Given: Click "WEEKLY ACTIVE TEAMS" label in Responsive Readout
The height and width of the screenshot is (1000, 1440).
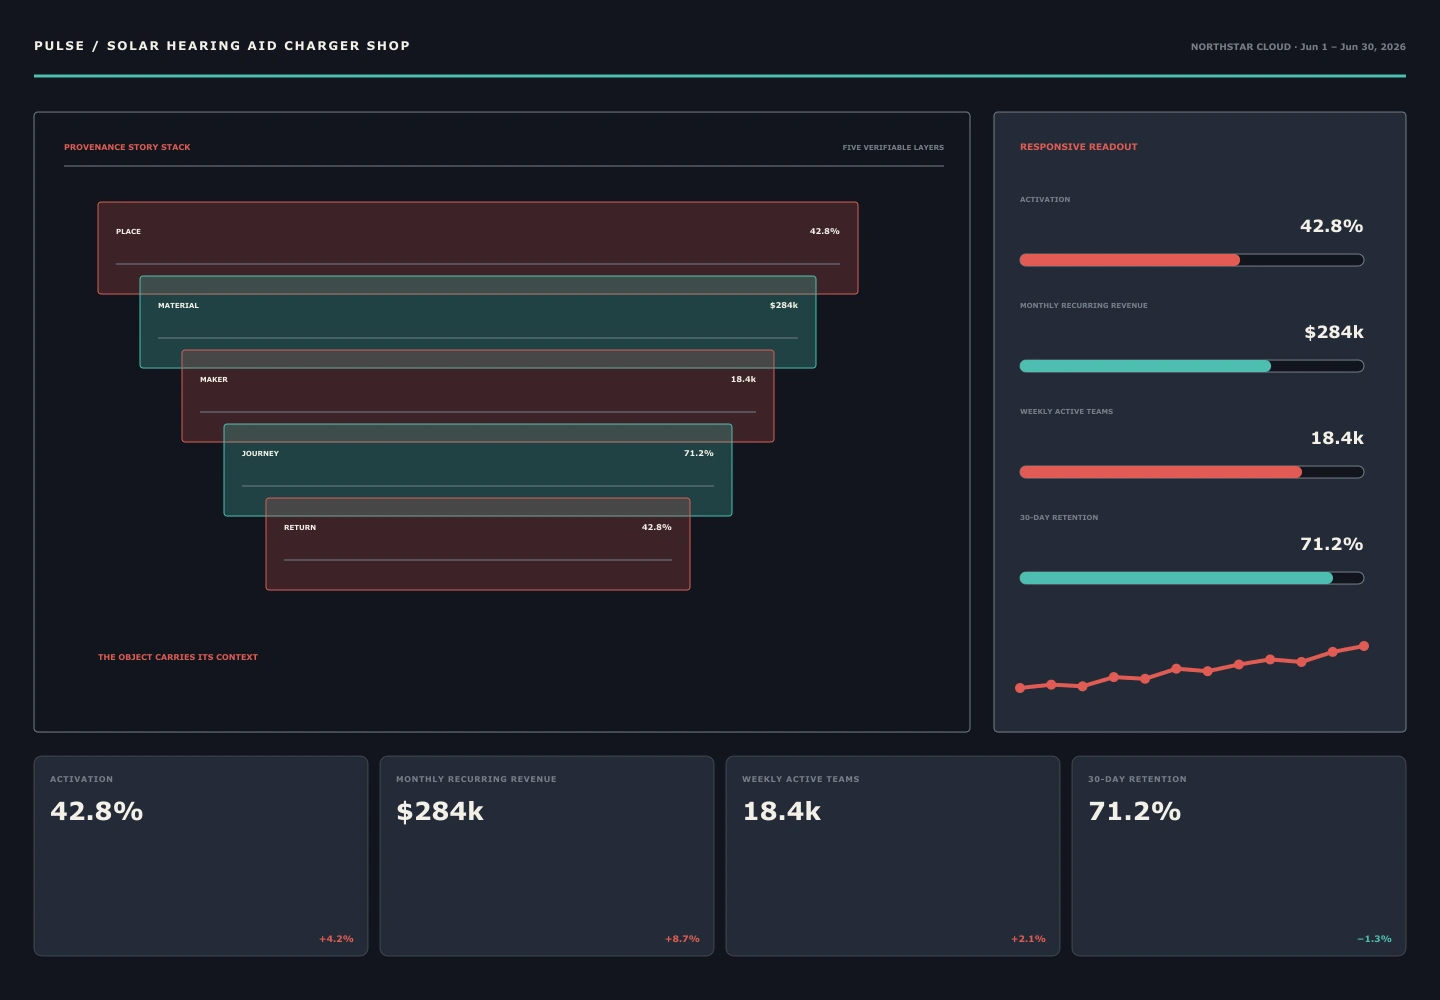Looking at the screenshot, I should pyautogui.click(x=1066, y=412).
